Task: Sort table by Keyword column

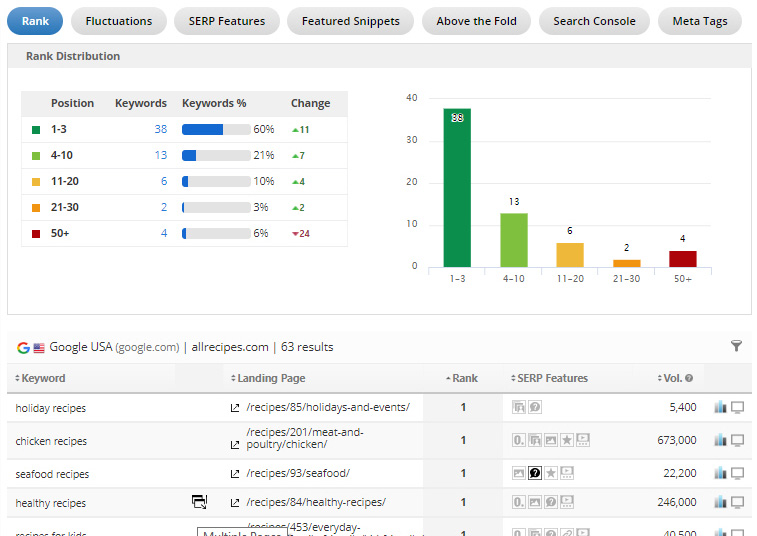Action: click(42, 378)
